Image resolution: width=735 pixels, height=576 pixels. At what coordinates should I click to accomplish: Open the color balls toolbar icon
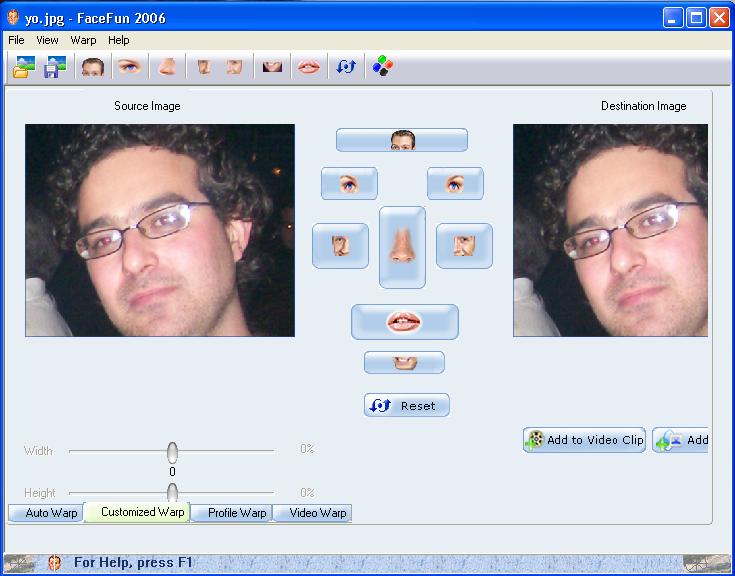click(383, 66)
